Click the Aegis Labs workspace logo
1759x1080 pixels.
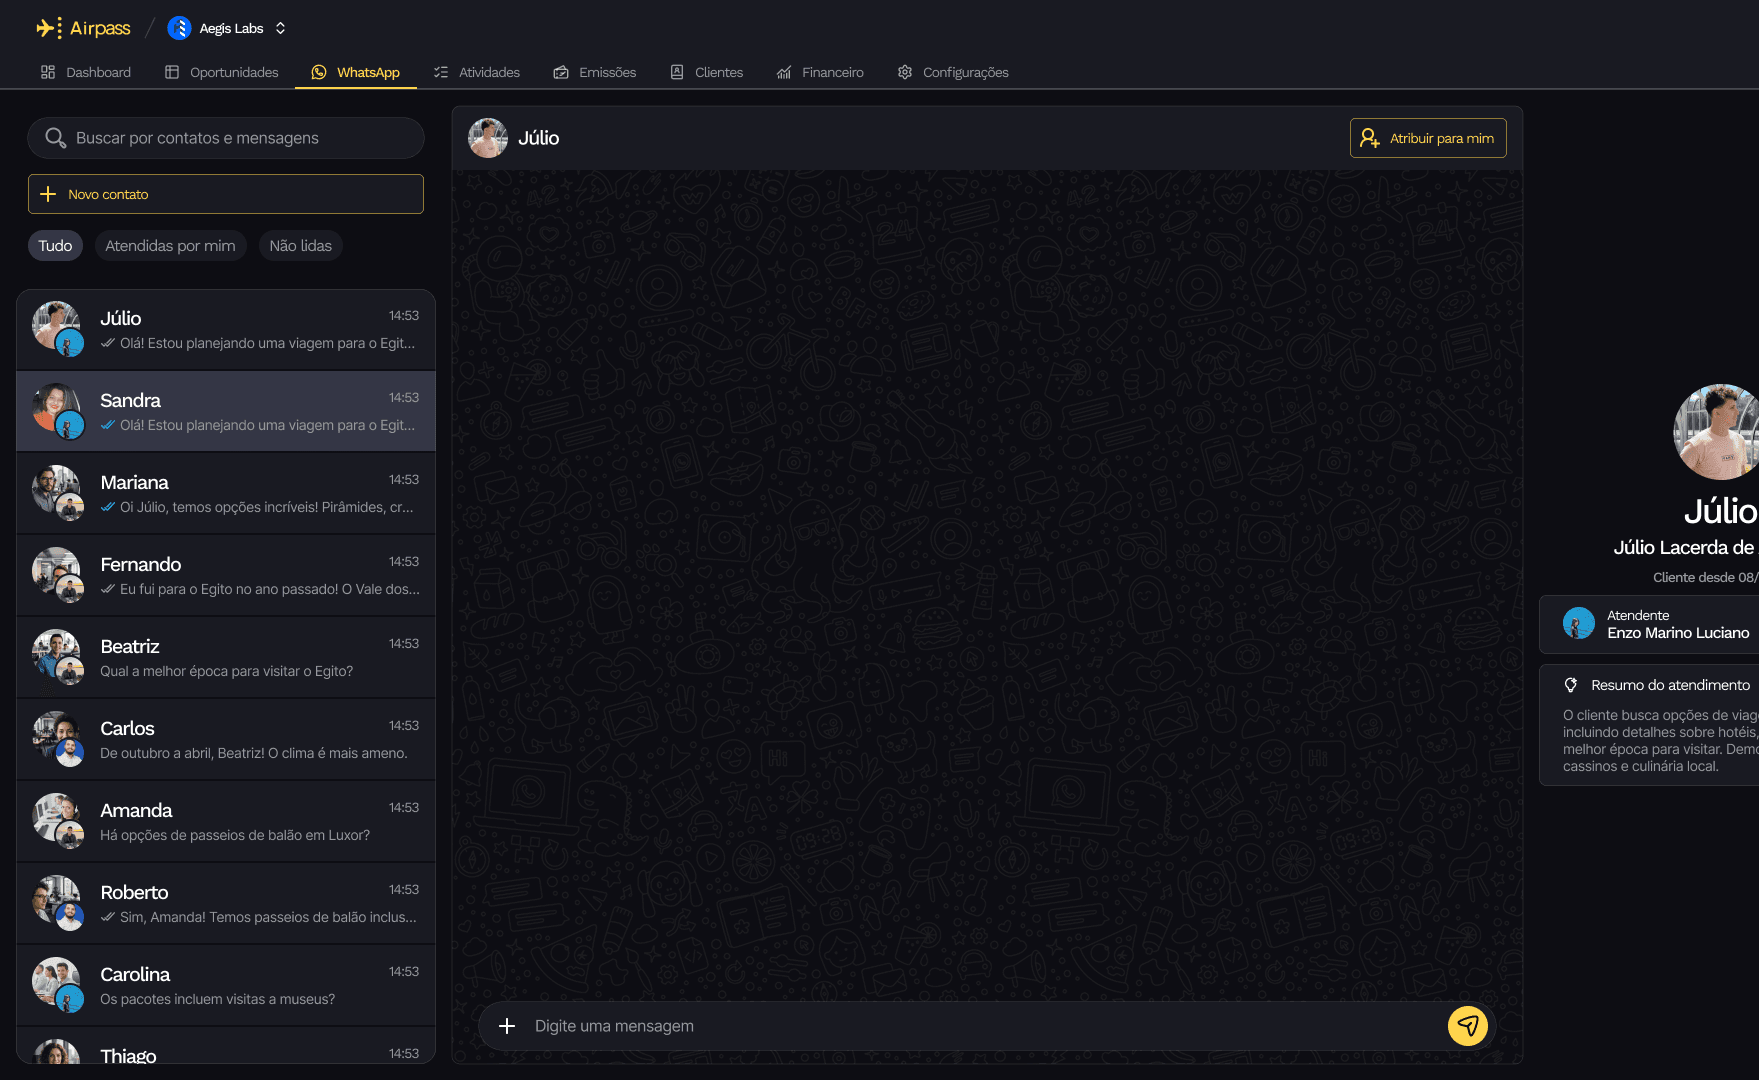(179, 28)
